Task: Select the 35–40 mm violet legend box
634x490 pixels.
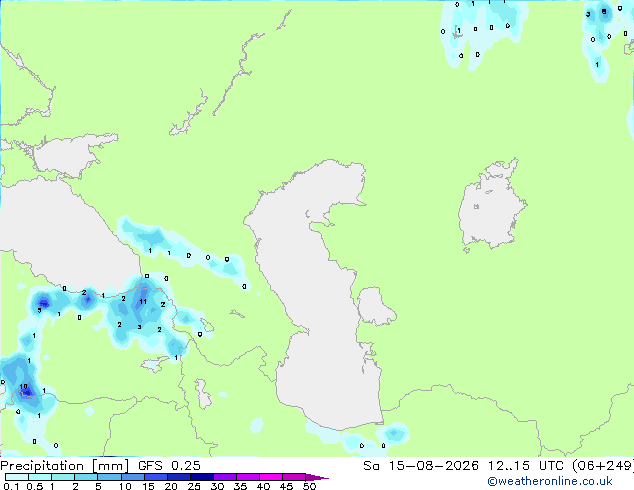Action: pyautogui.click(x=248, y=477)
